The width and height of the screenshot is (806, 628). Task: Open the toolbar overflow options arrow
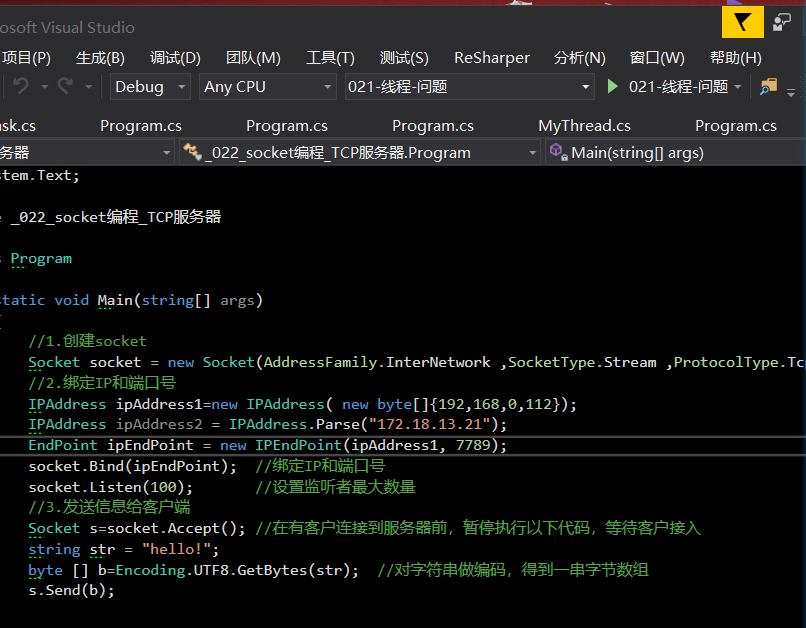tap(791, 93)
